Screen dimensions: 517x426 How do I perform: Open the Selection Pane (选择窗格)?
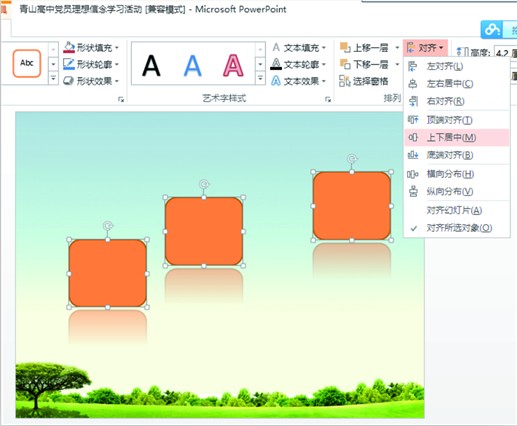pyautogui.click(x=364, y=81)
